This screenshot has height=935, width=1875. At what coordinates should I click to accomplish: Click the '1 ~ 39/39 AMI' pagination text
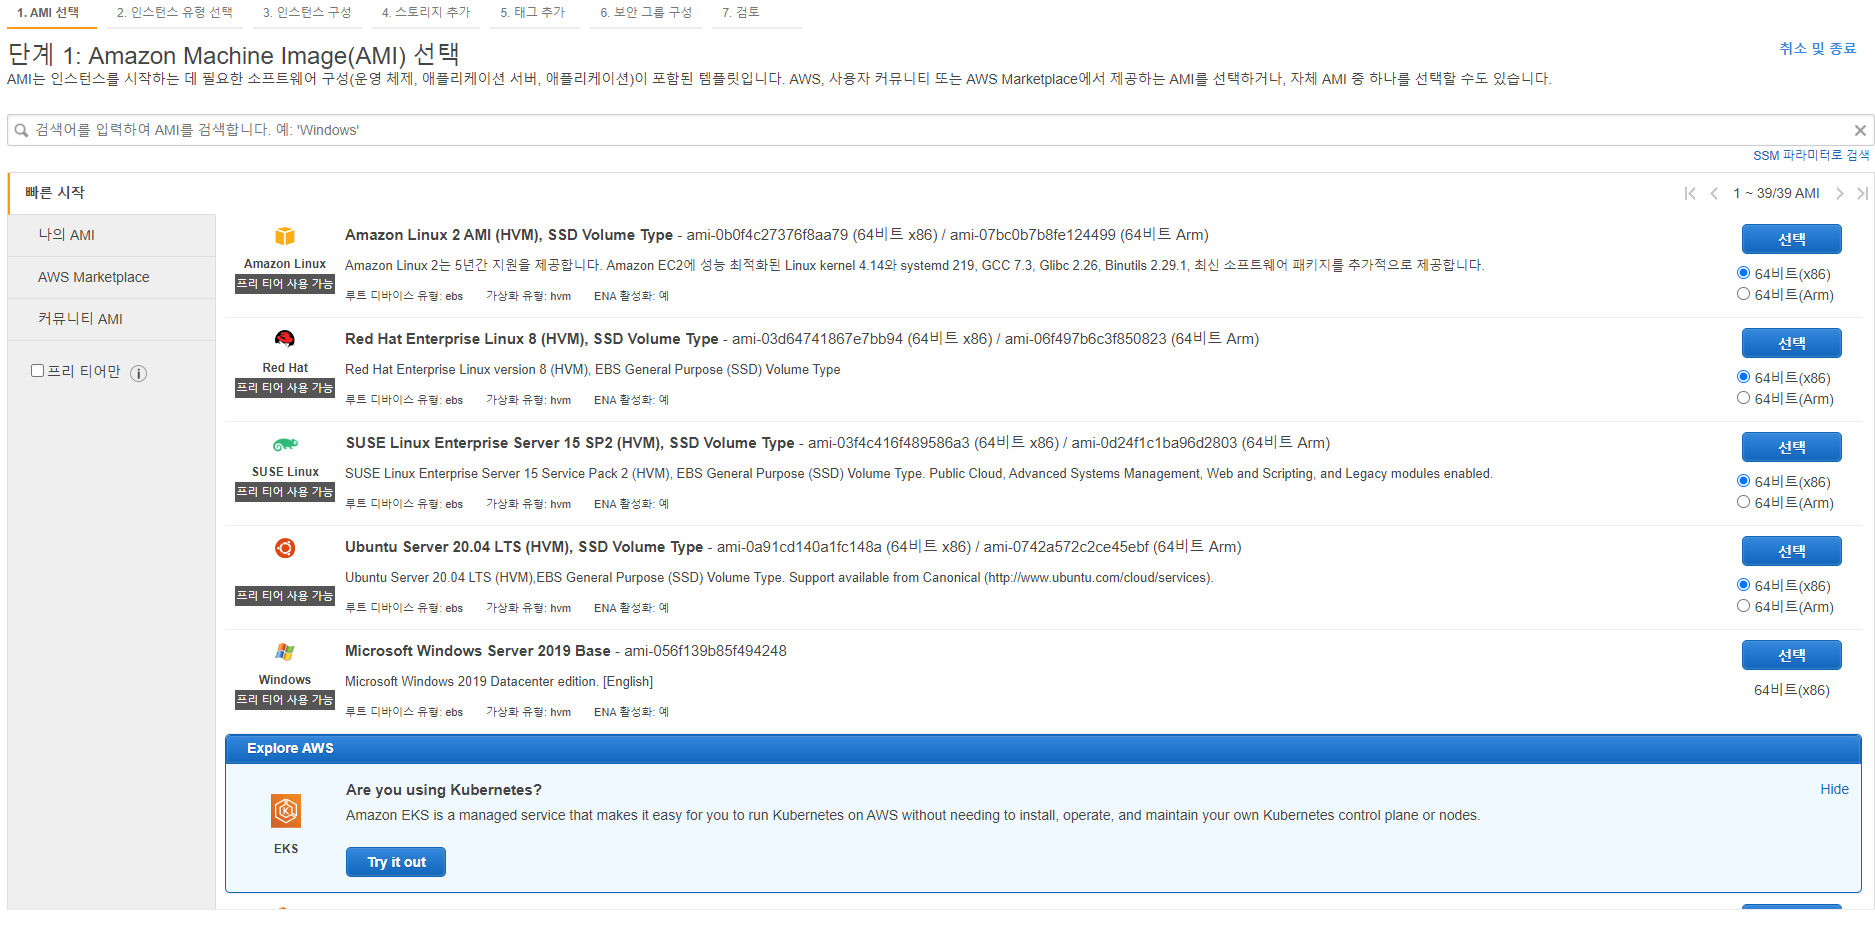coord(1776,193)
